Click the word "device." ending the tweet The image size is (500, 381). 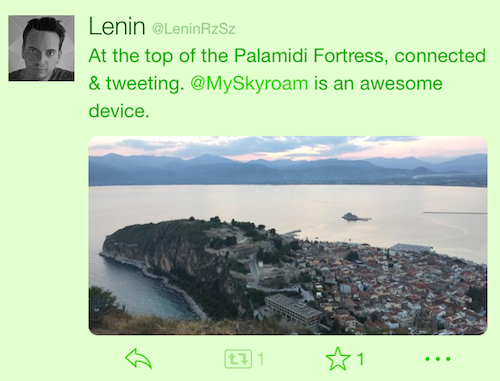119,110
